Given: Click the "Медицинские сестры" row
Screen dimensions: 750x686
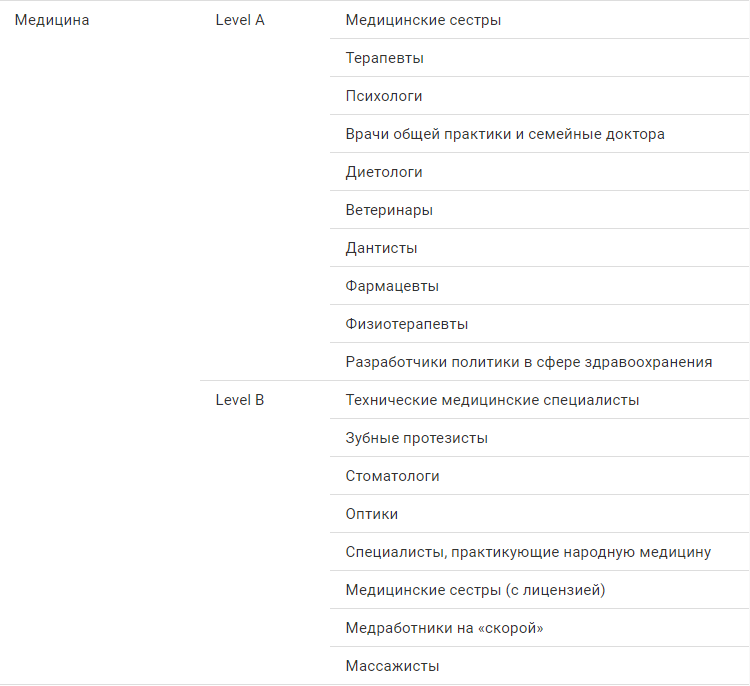Looking at the screenshot, I should pyautogui.click(x=423, y=20).
